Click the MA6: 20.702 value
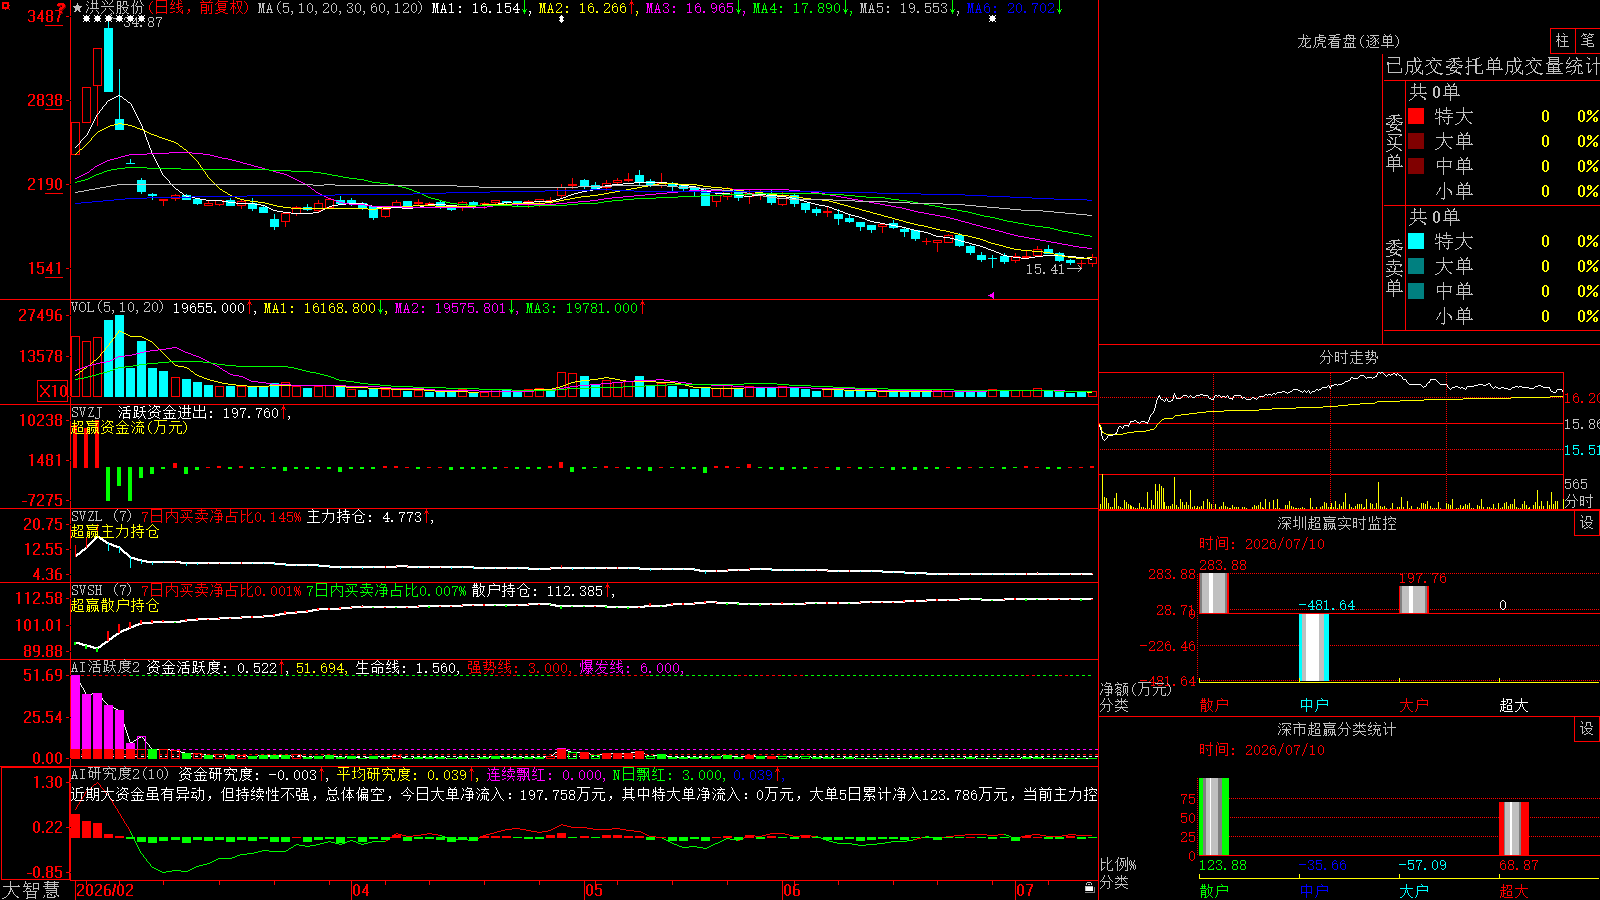The height and width of the screenshot is (900, 1600). [x=1015, y=8]
